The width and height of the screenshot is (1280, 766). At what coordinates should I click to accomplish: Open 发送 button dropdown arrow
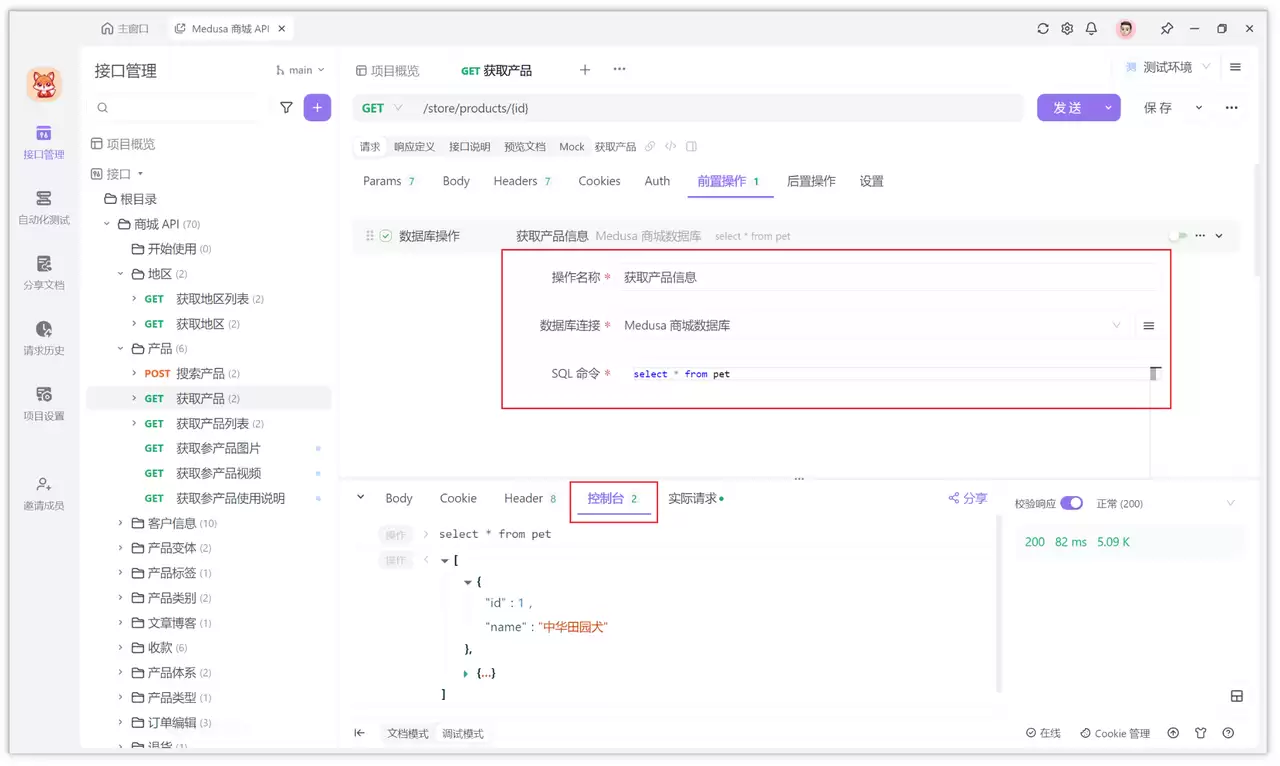tap(1108, 108)
